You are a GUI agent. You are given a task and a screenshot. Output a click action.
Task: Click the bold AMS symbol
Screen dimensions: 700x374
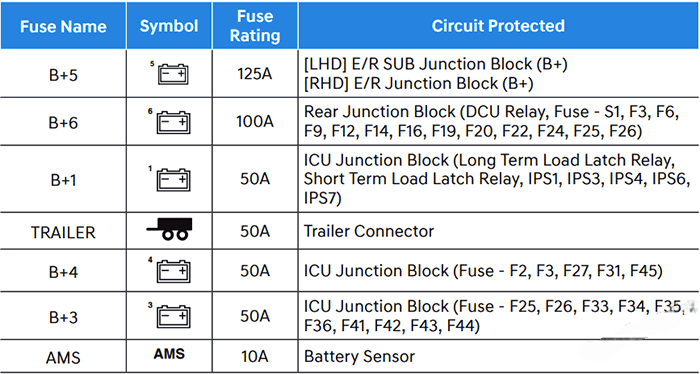(169, 354)
